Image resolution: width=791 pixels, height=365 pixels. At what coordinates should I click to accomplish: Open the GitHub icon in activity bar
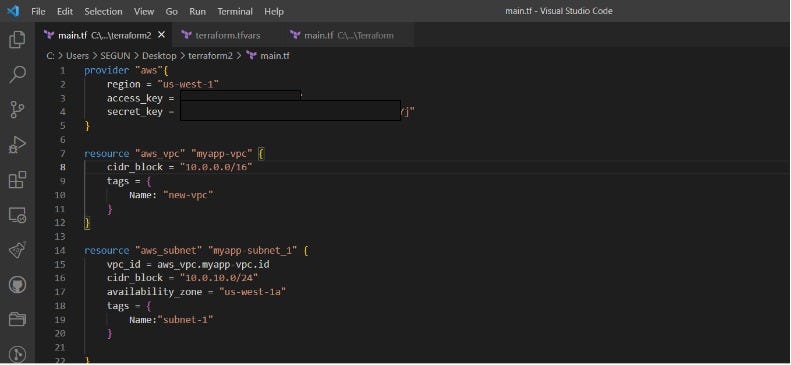tap(17, 285)
